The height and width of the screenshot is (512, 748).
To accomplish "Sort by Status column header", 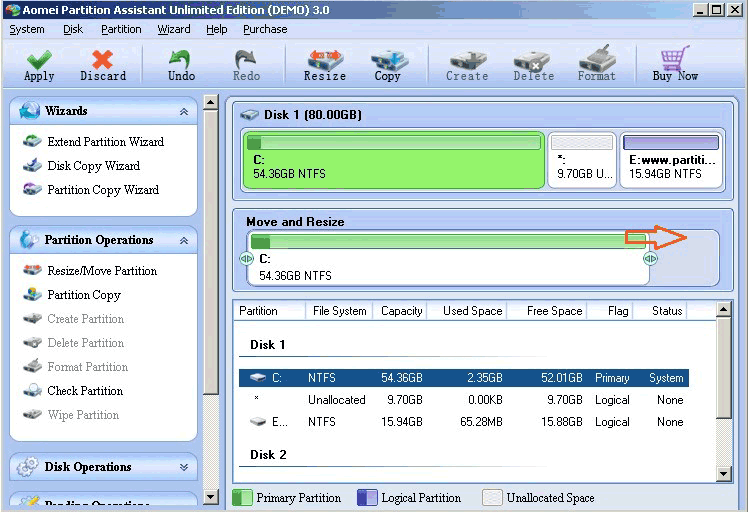I will (667, 311).
